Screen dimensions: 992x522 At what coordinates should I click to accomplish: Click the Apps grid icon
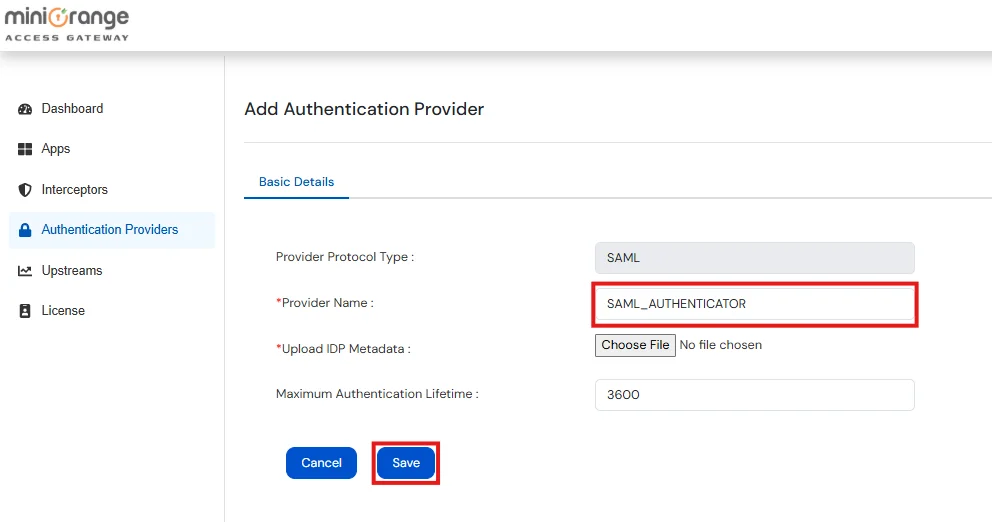coord(25,149)
